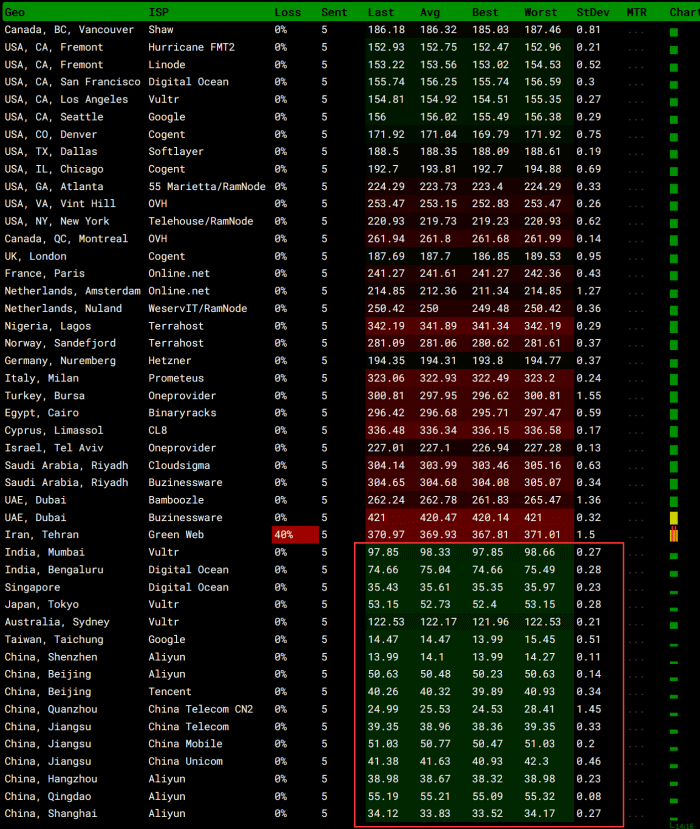This screenshot has width=700, height=829.
Task: Click the Sent column header
Action: point(334,12)
